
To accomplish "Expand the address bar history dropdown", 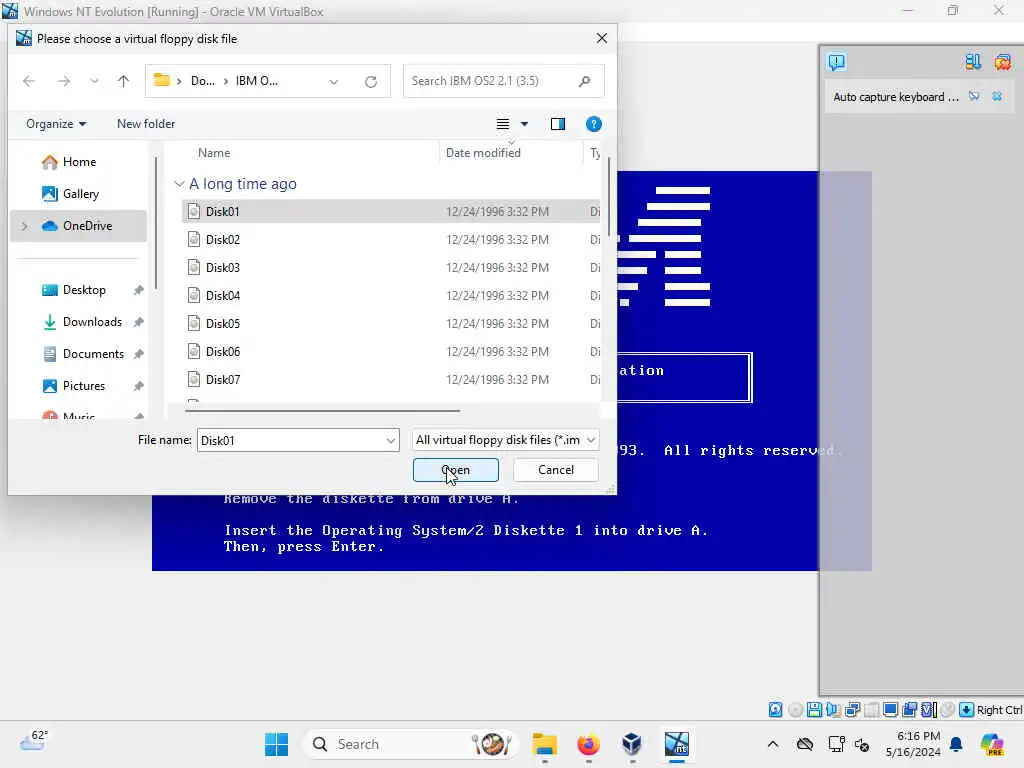I will (x=334, y=82).
